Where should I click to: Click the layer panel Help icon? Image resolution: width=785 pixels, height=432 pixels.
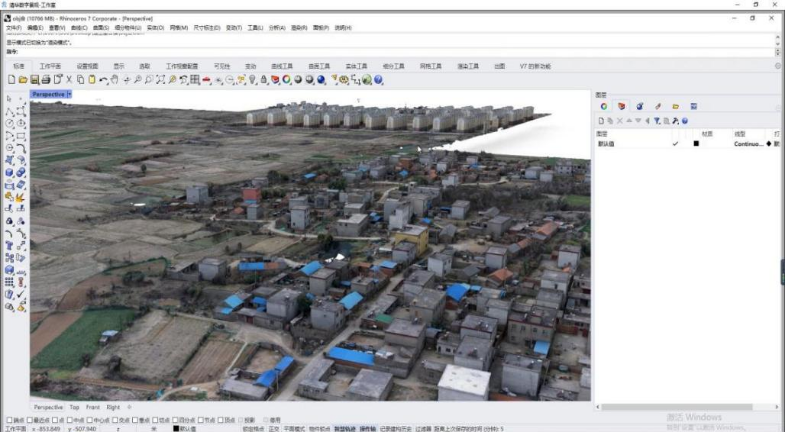click(685, 121)
